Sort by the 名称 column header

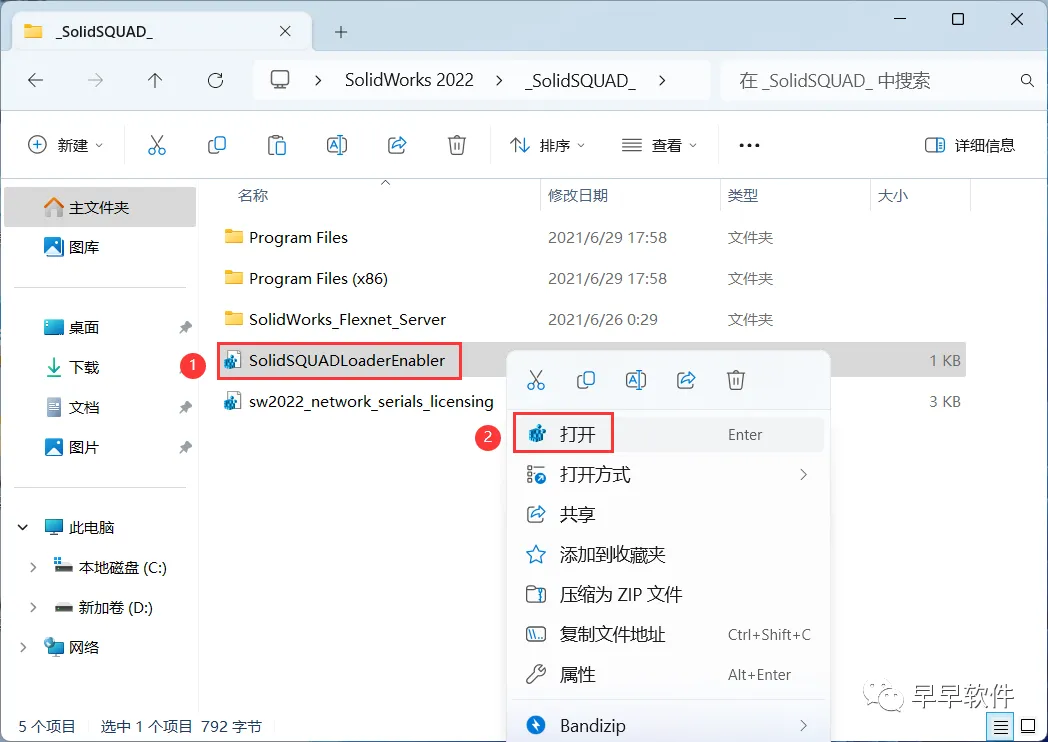click(253, 195)
